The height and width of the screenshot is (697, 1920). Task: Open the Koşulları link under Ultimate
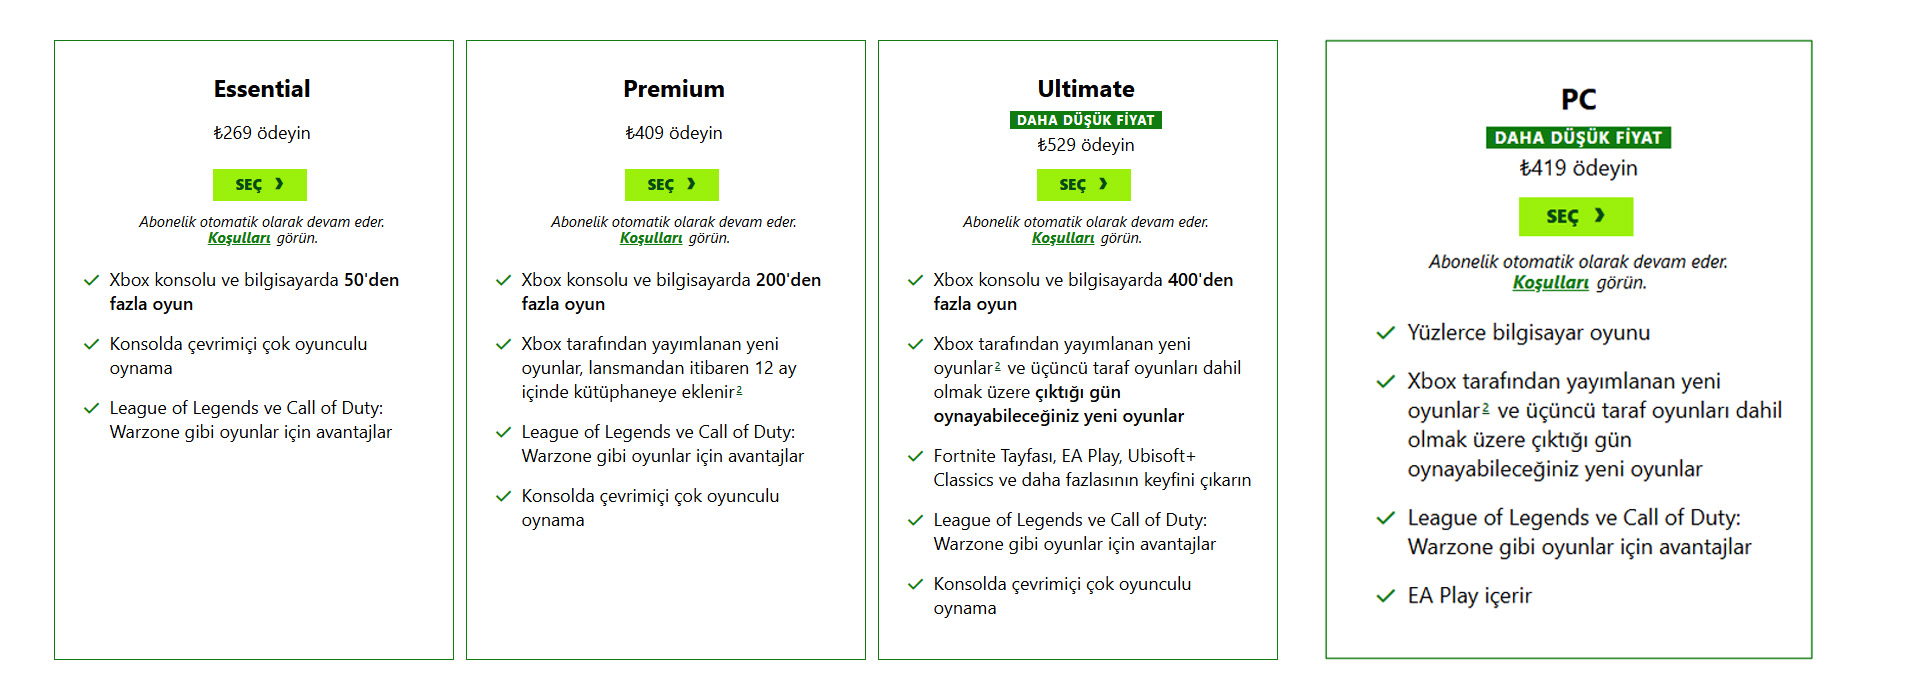(x=1063, y=238)
